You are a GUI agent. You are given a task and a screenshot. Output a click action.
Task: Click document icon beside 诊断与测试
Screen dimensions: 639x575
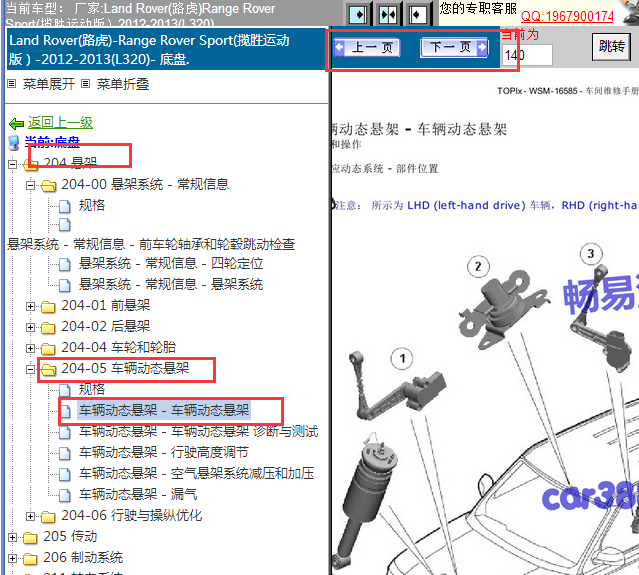(64, 432)
